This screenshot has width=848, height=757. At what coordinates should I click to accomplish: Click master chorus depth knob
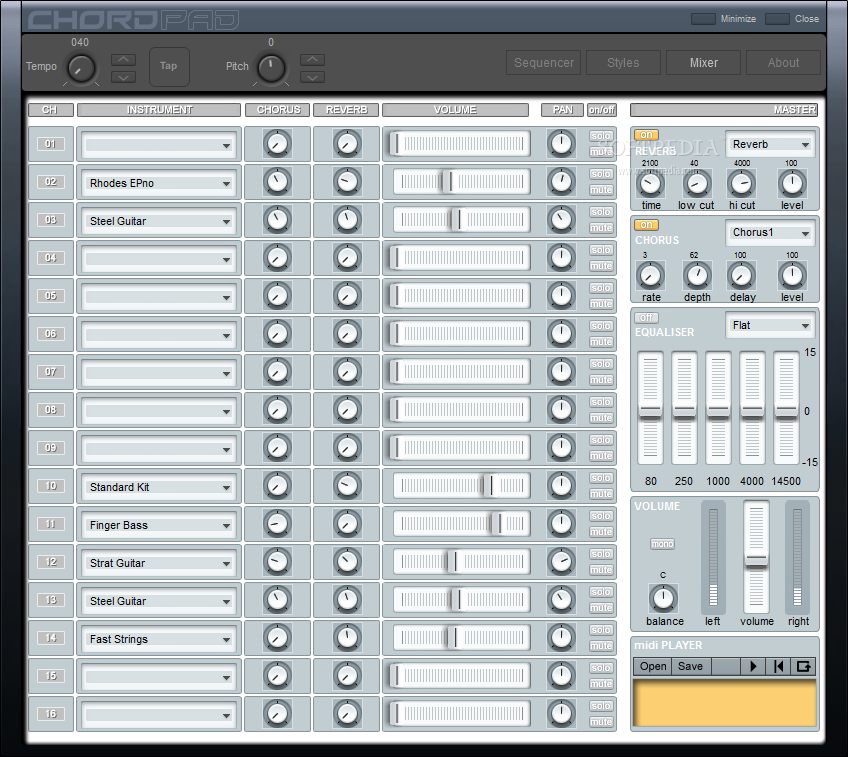pos(697,276)
